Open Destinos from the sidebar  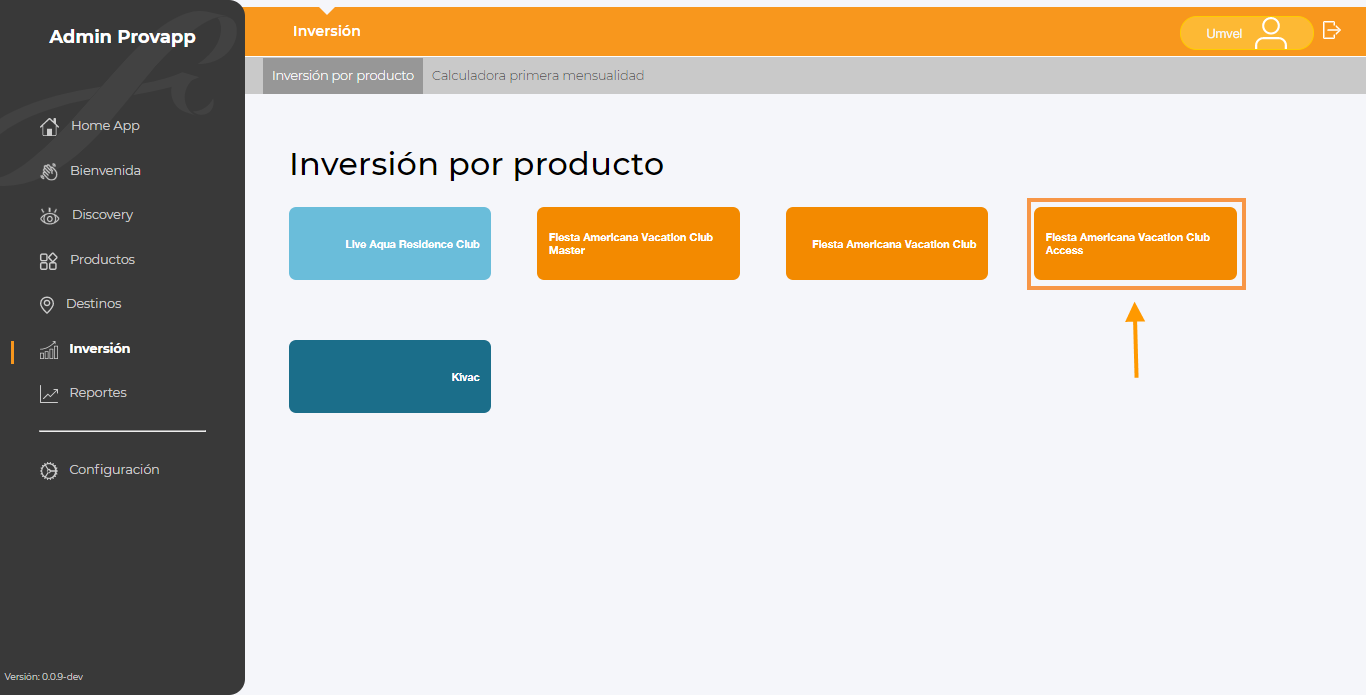pyautogui.click(x=93, y=304)
